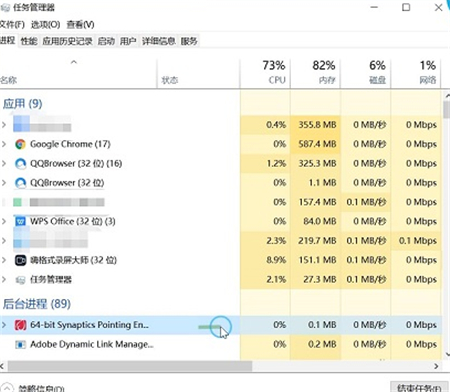
Task: Sort by the CPU 73% column header
Action: coord(265,73)
